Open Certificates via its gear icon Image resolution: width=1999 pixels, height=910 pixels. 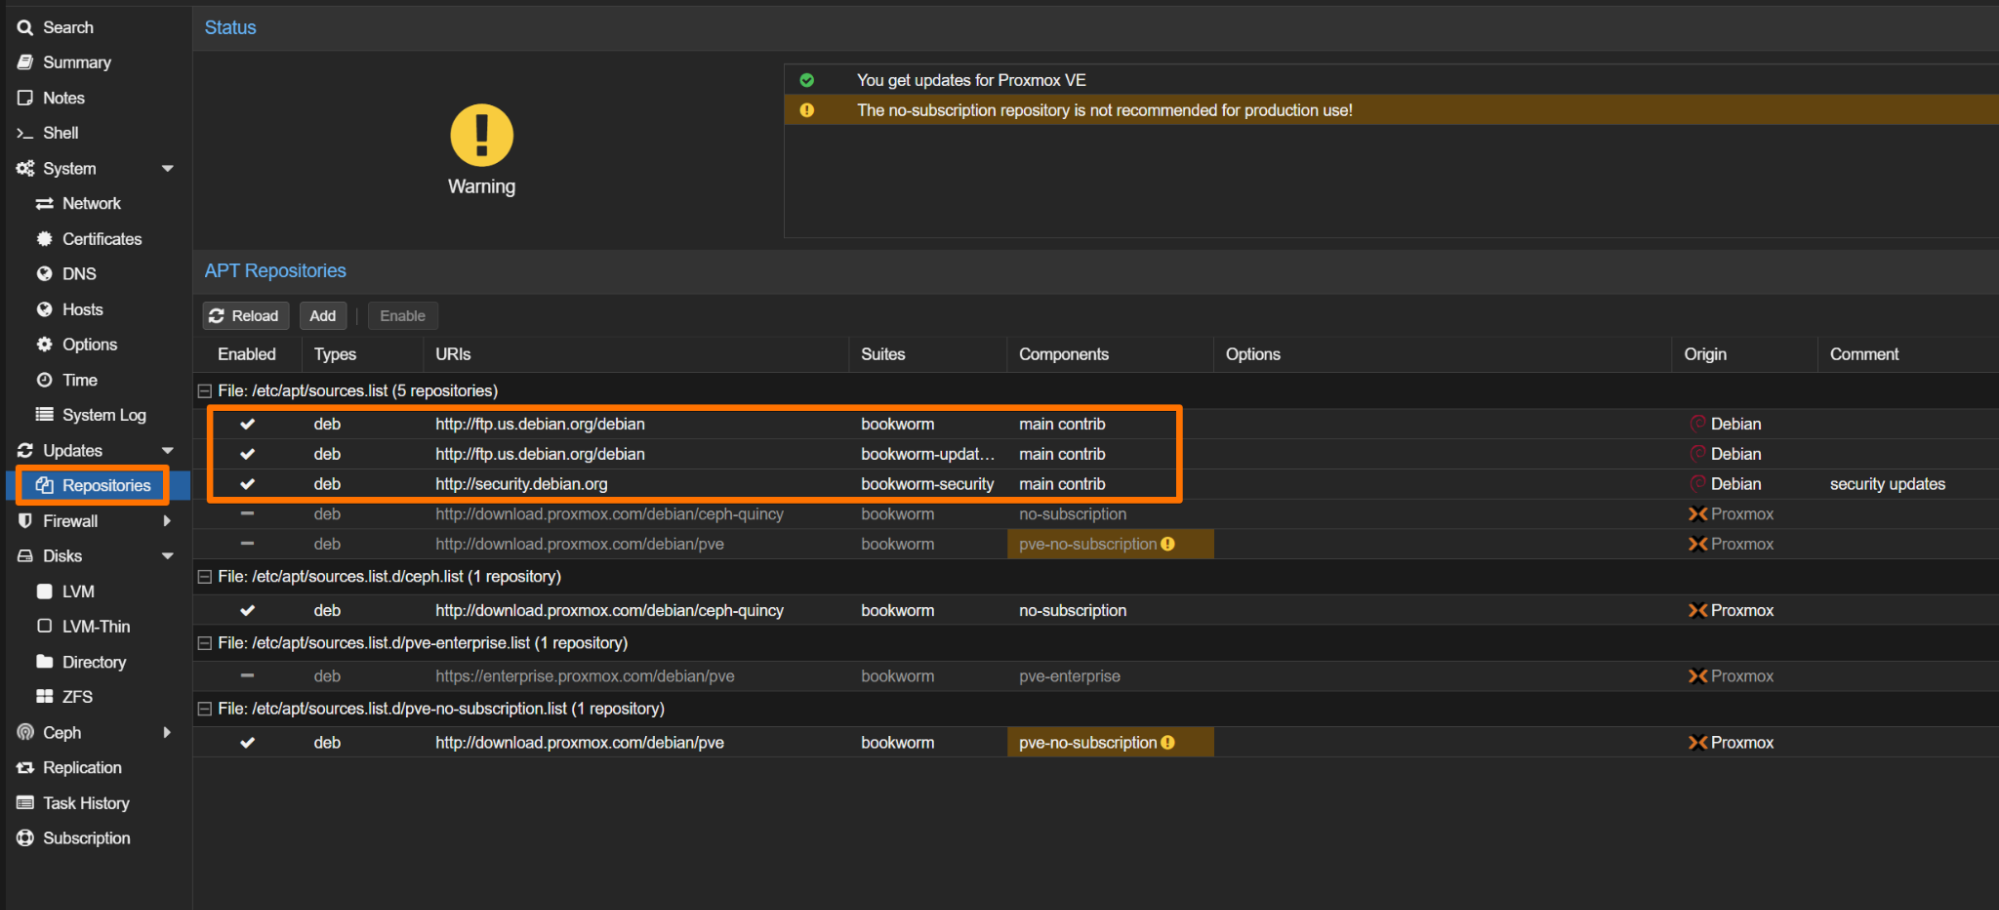(44, 239)
